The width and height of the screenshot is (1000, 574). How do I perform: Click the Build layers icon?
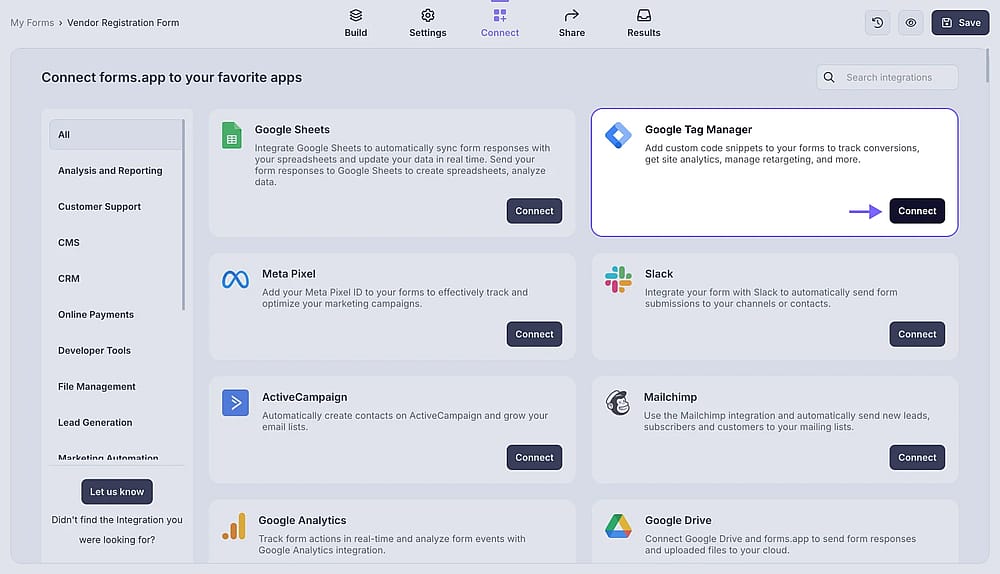tap(355, 15)
